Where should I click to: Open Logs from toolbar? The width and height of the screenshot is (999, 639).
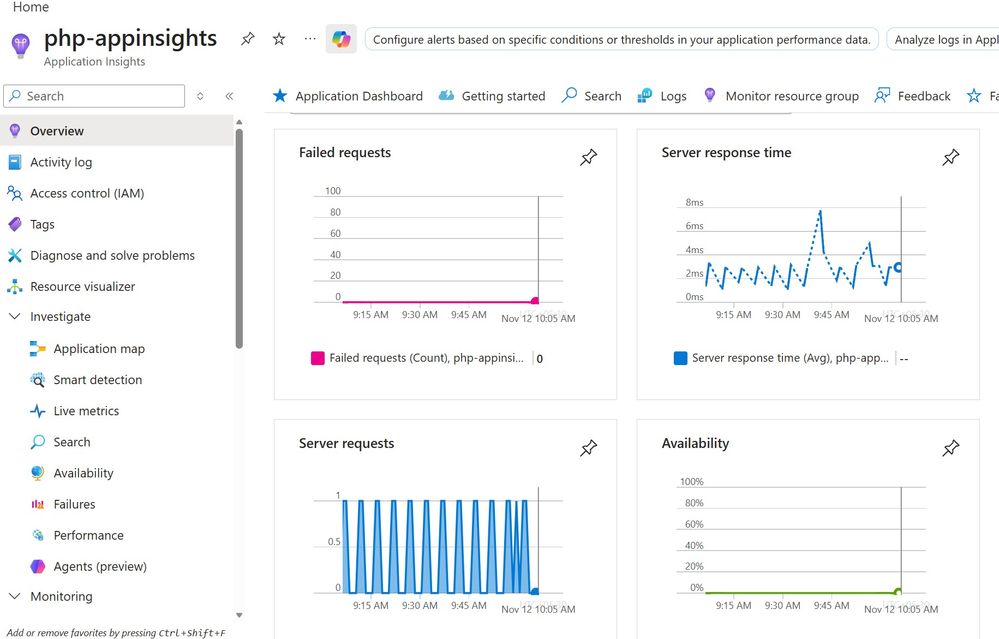pos(662,96)
